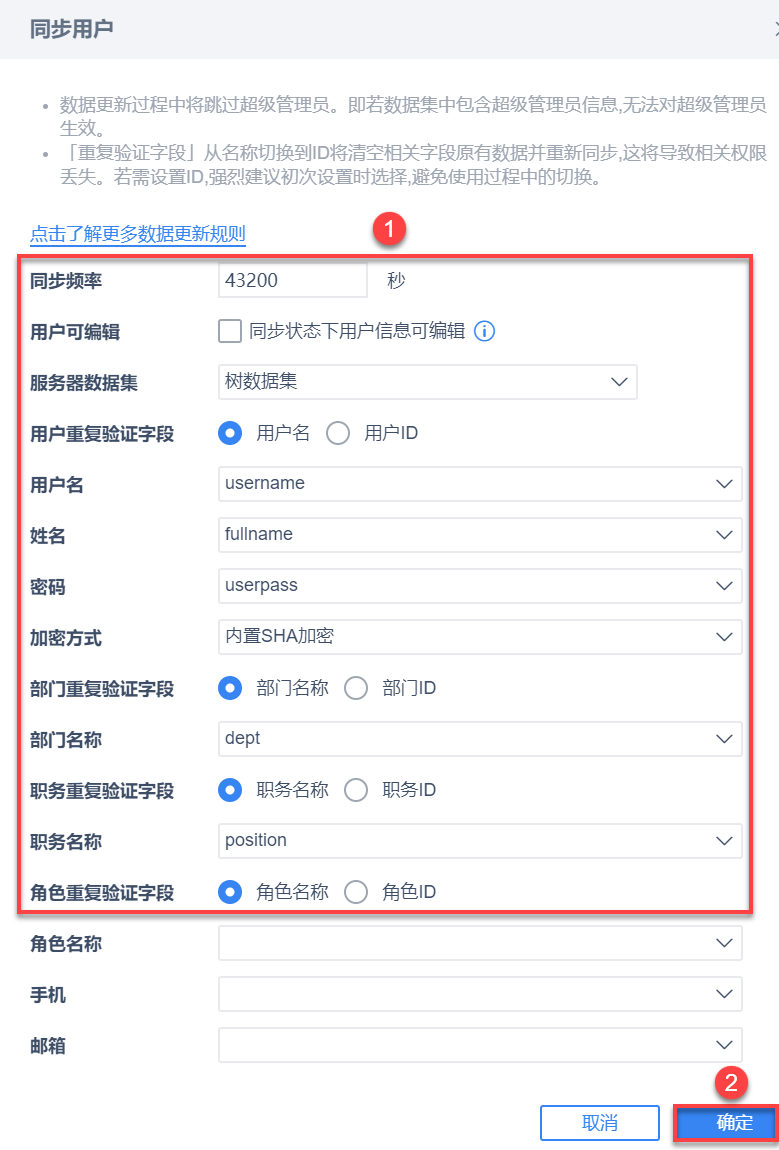This screenshot has height=1150, width=779.
Task: Expand the 用户名 field dropdown
Action: tap(480, 483)
